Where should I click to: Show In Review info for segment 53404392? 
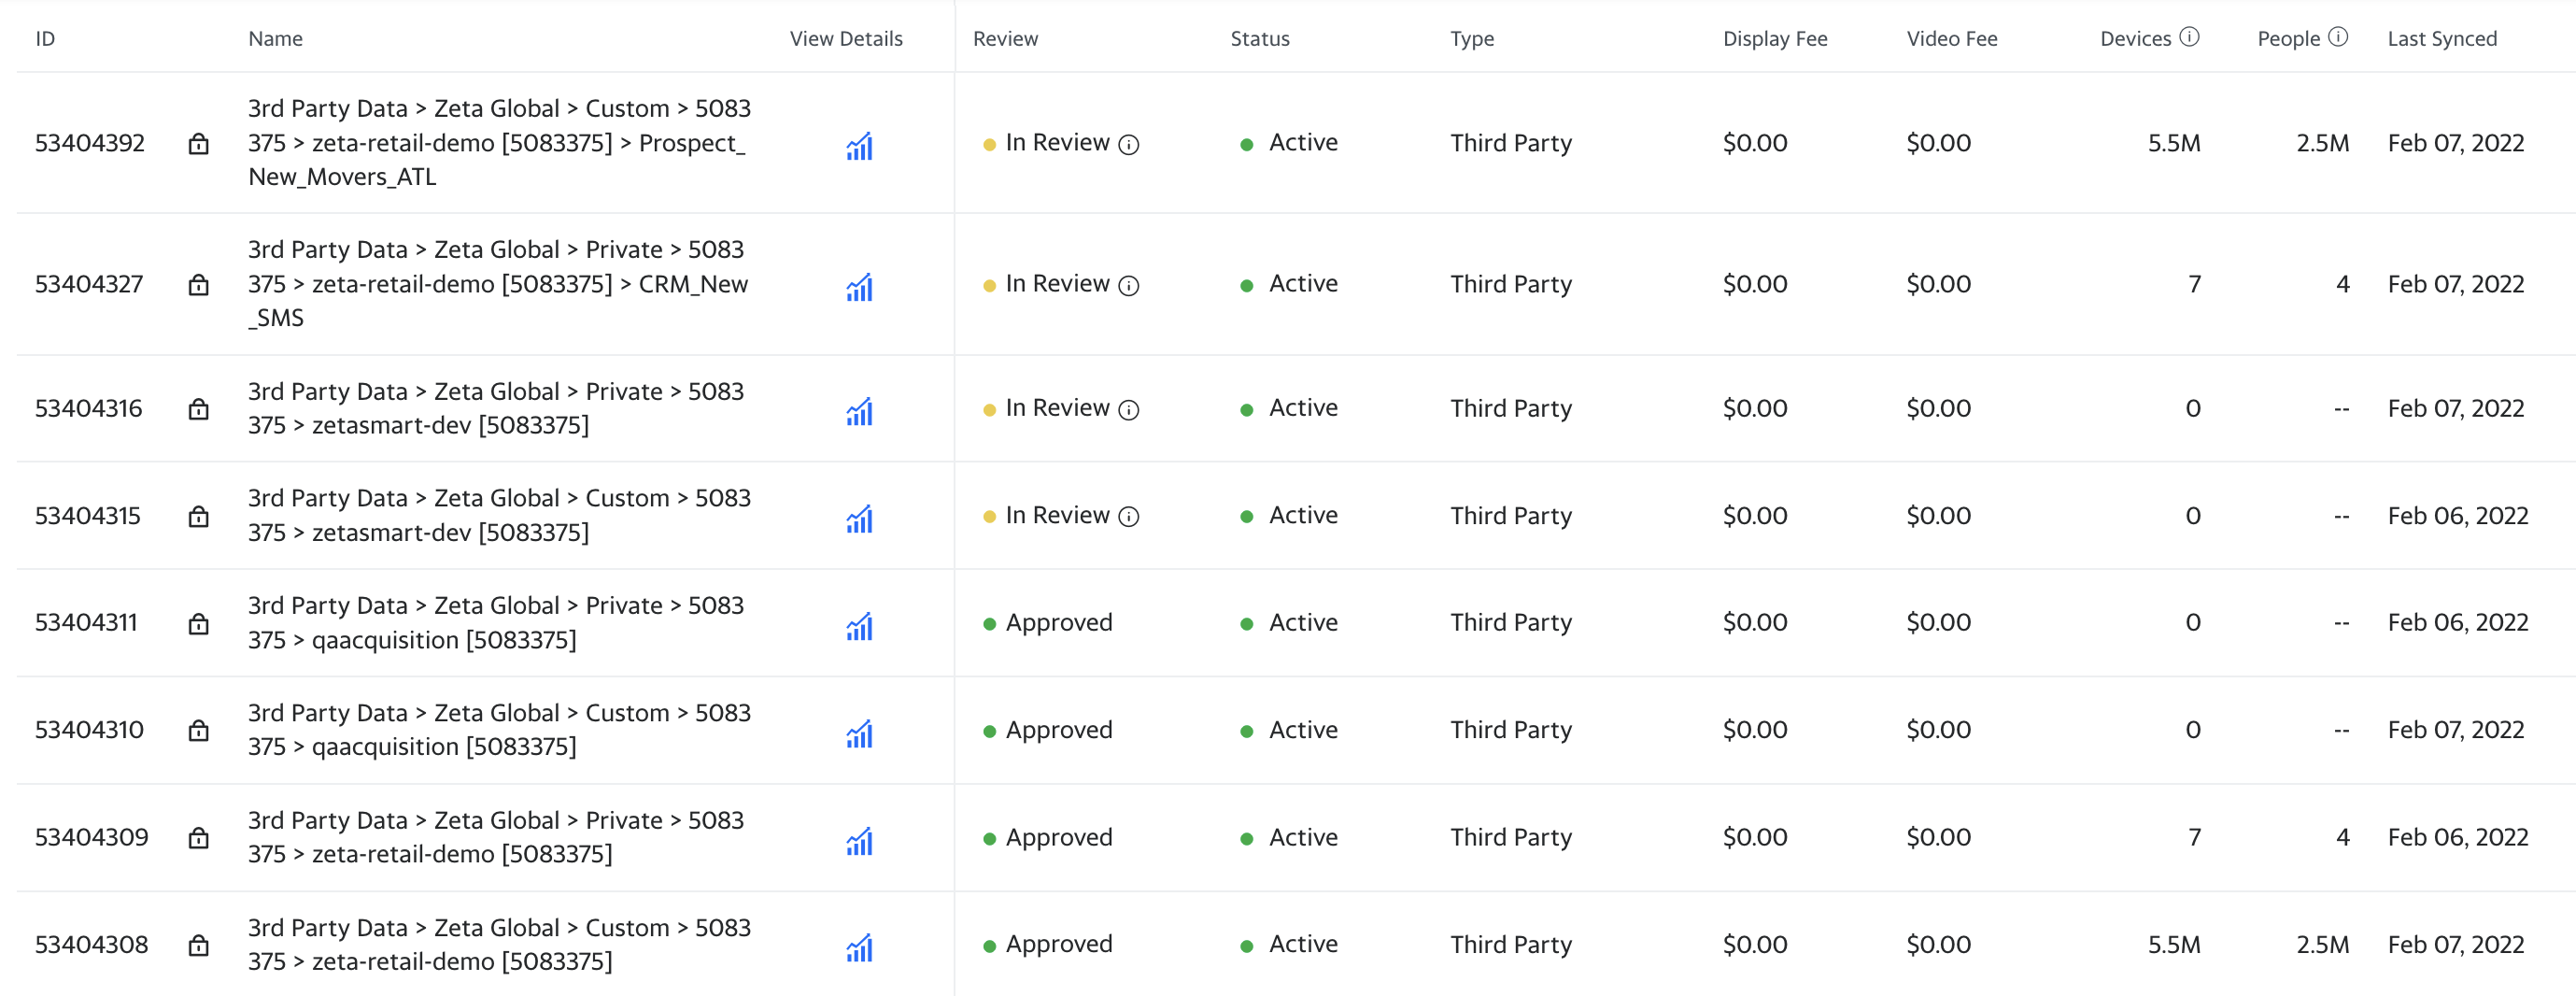(x=1128, y=145)
